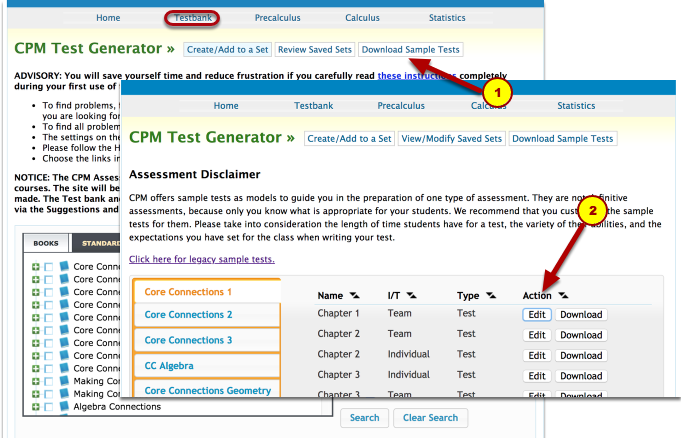
Task: Click the Name column header
Action: coord(330,295)
